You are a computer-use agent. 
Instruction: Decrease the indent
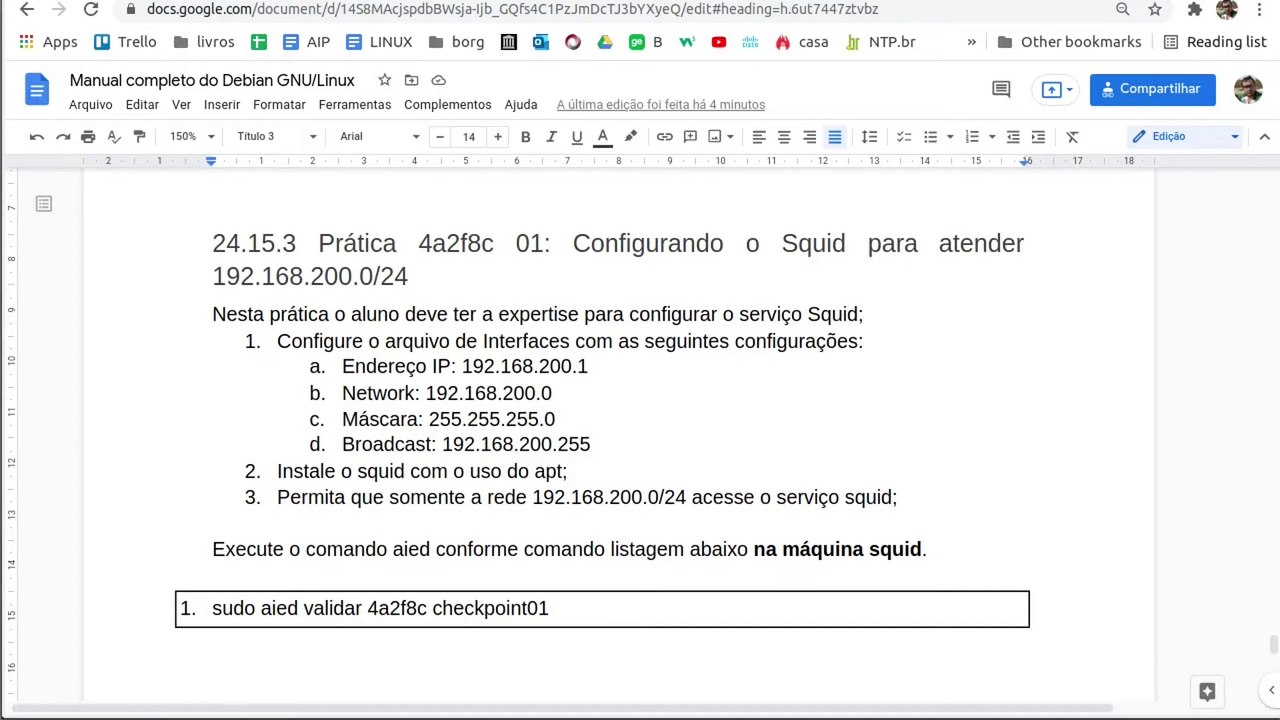click(1013, 136)
